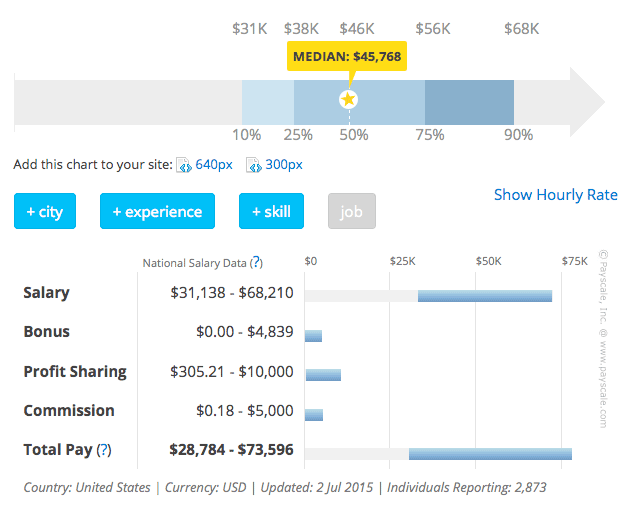Open the Total Pay help question mark
Viewport: 632px width, 522px height.
[x=104, y=450]
